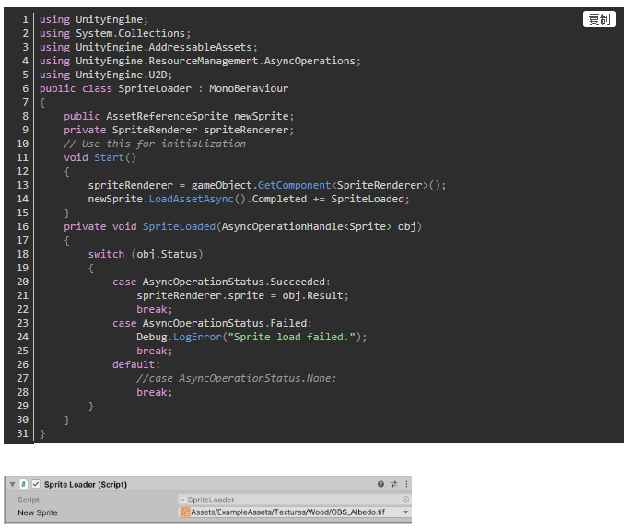This screenshot has height=530, width=631.
Task: Click the 'New Sprite' property label
Action: (x=37, y=513)
